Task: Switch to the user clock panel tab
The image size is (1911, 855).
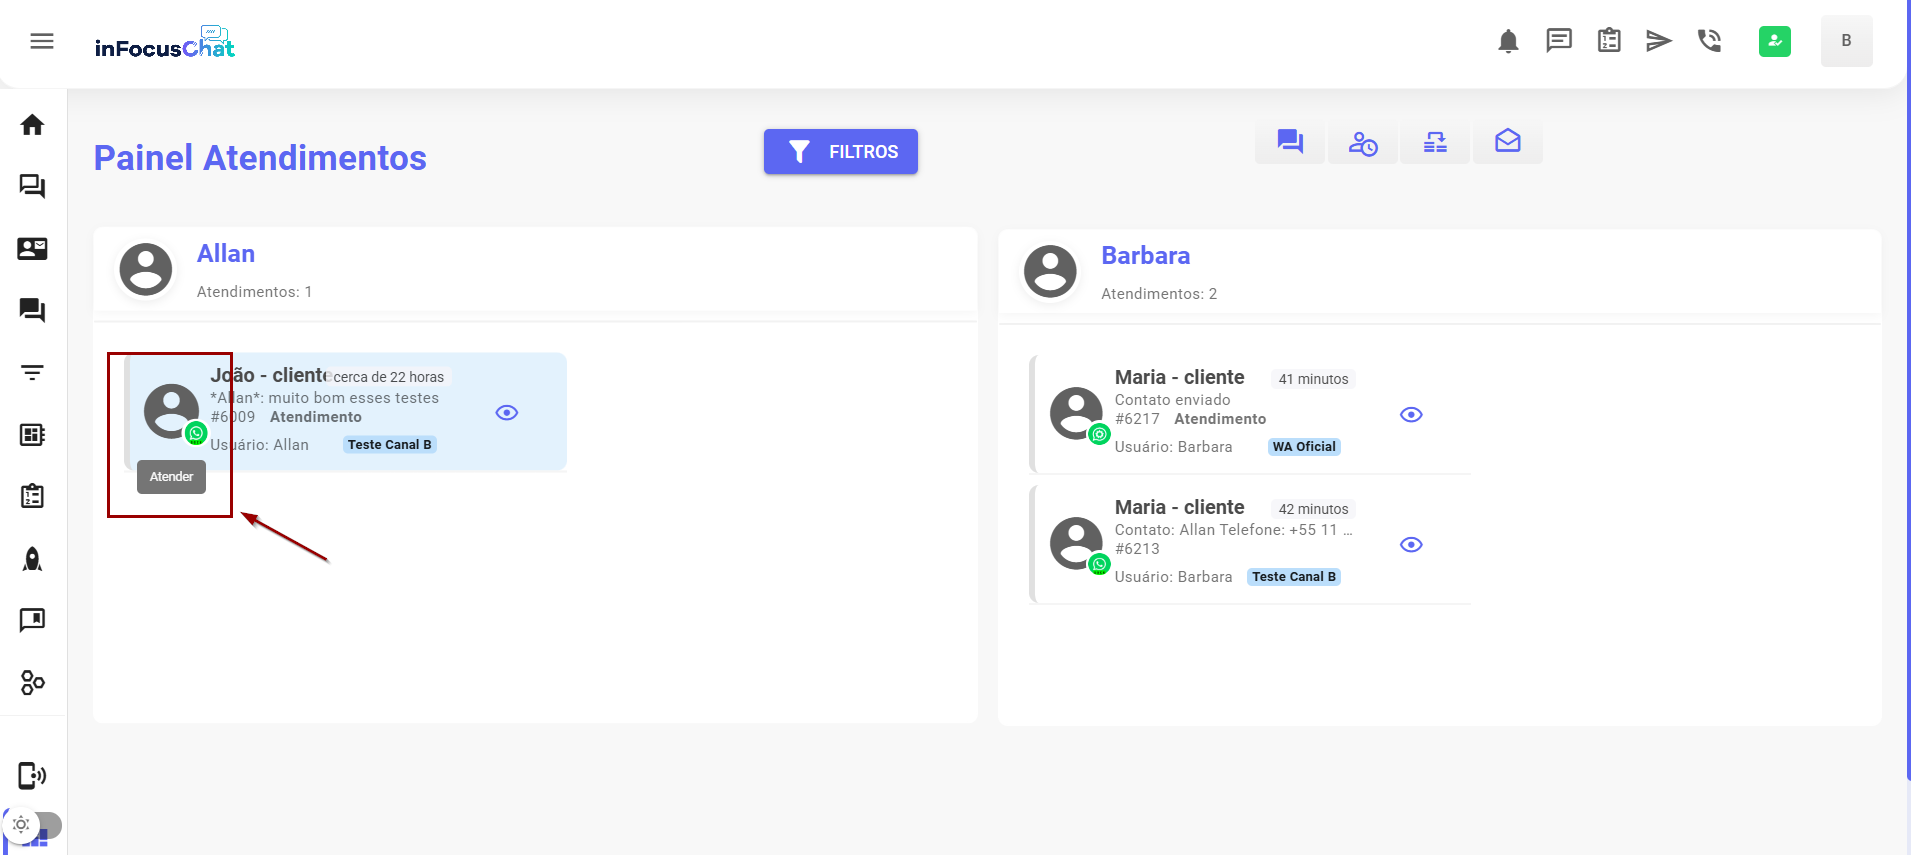Action: tap(1362, 143)
